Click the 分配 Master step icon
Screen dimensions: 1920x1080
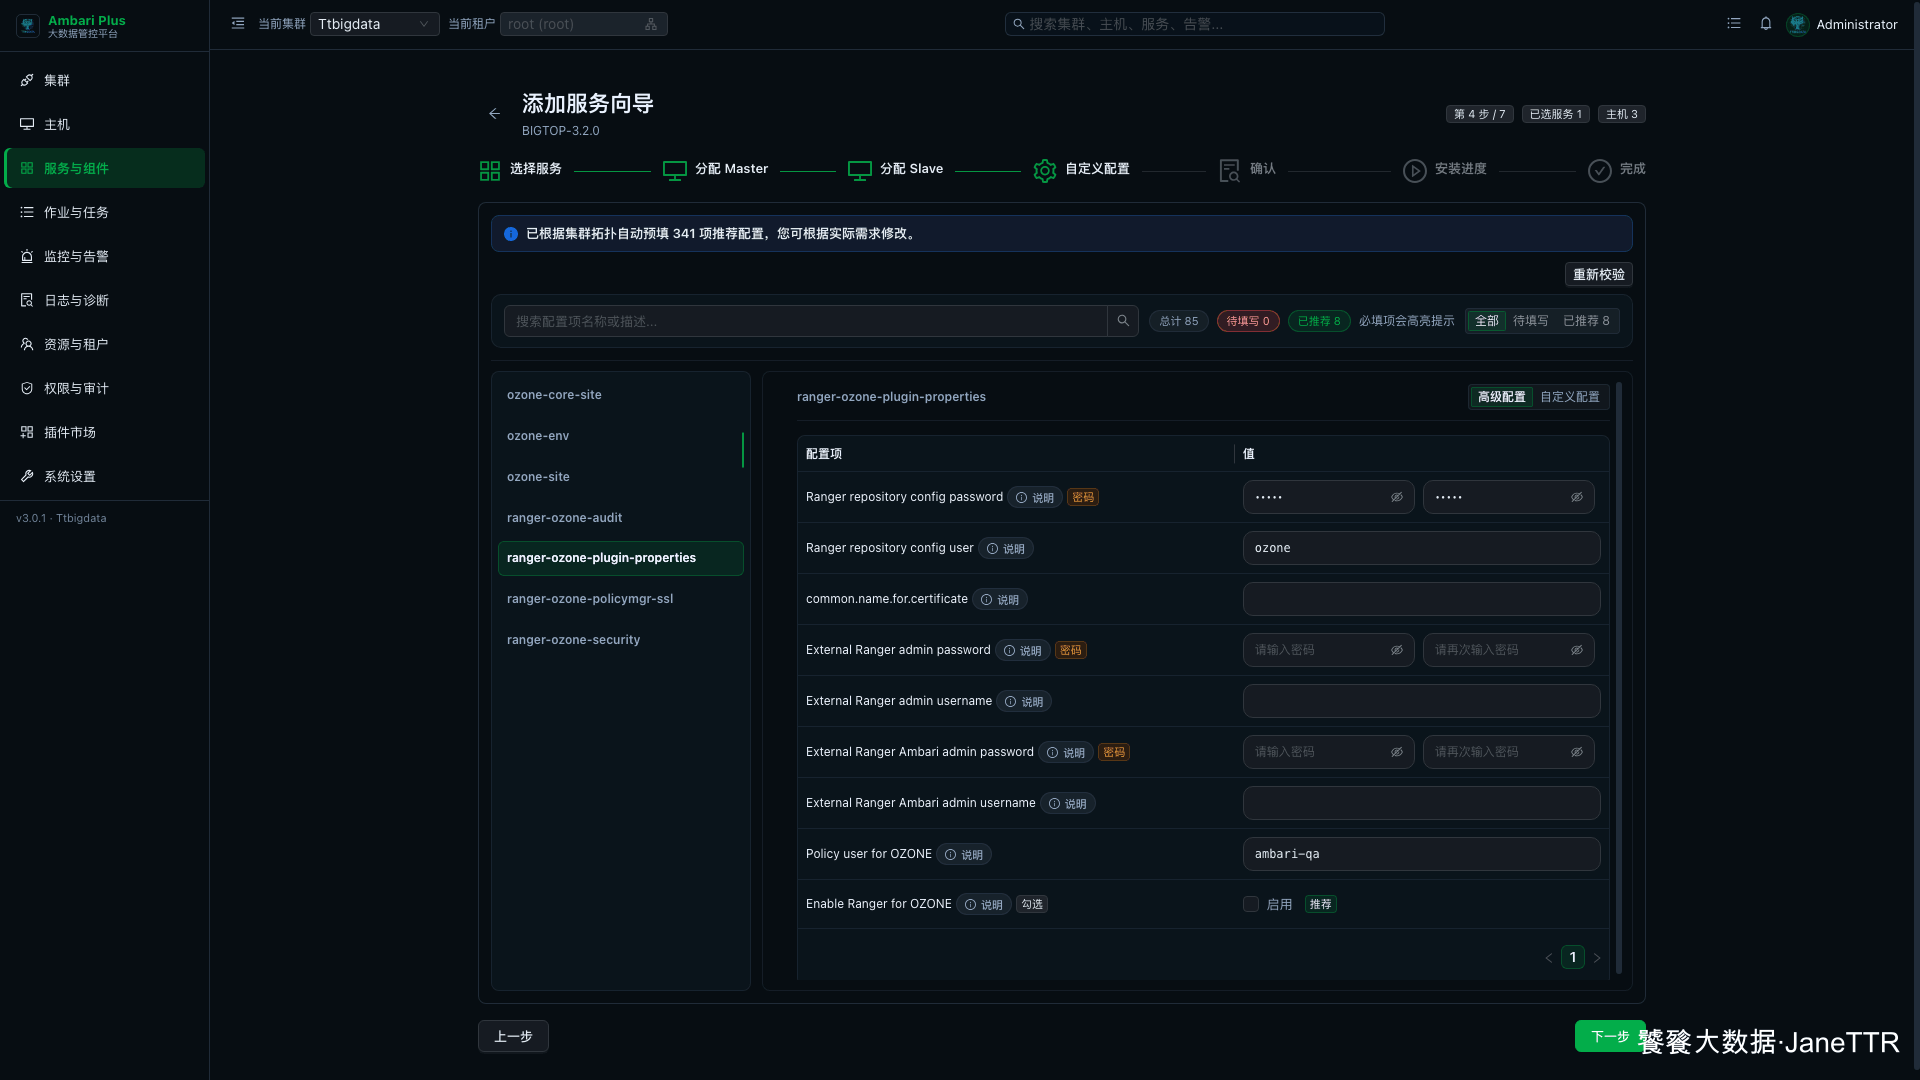pyautogui.click(x=675, y=171)
